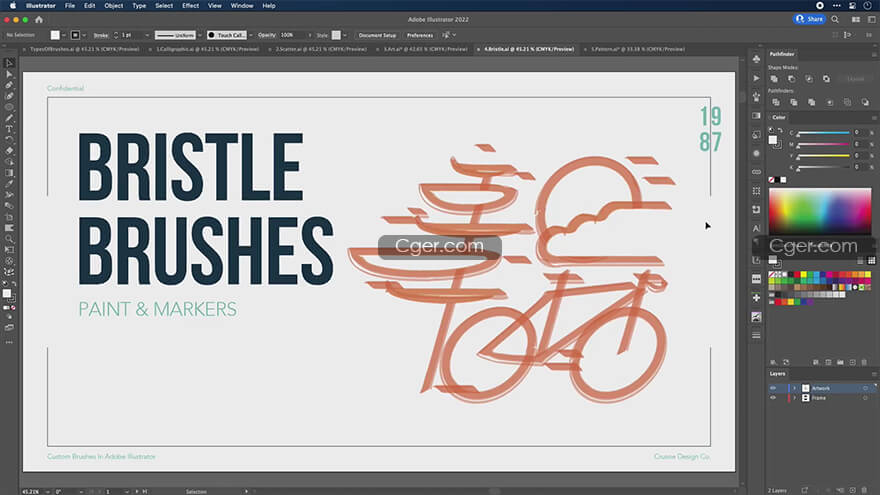The width and height of the screenshot is (880, 495).
Task: Click target circle of Frame layer
Action: point(865,398)
